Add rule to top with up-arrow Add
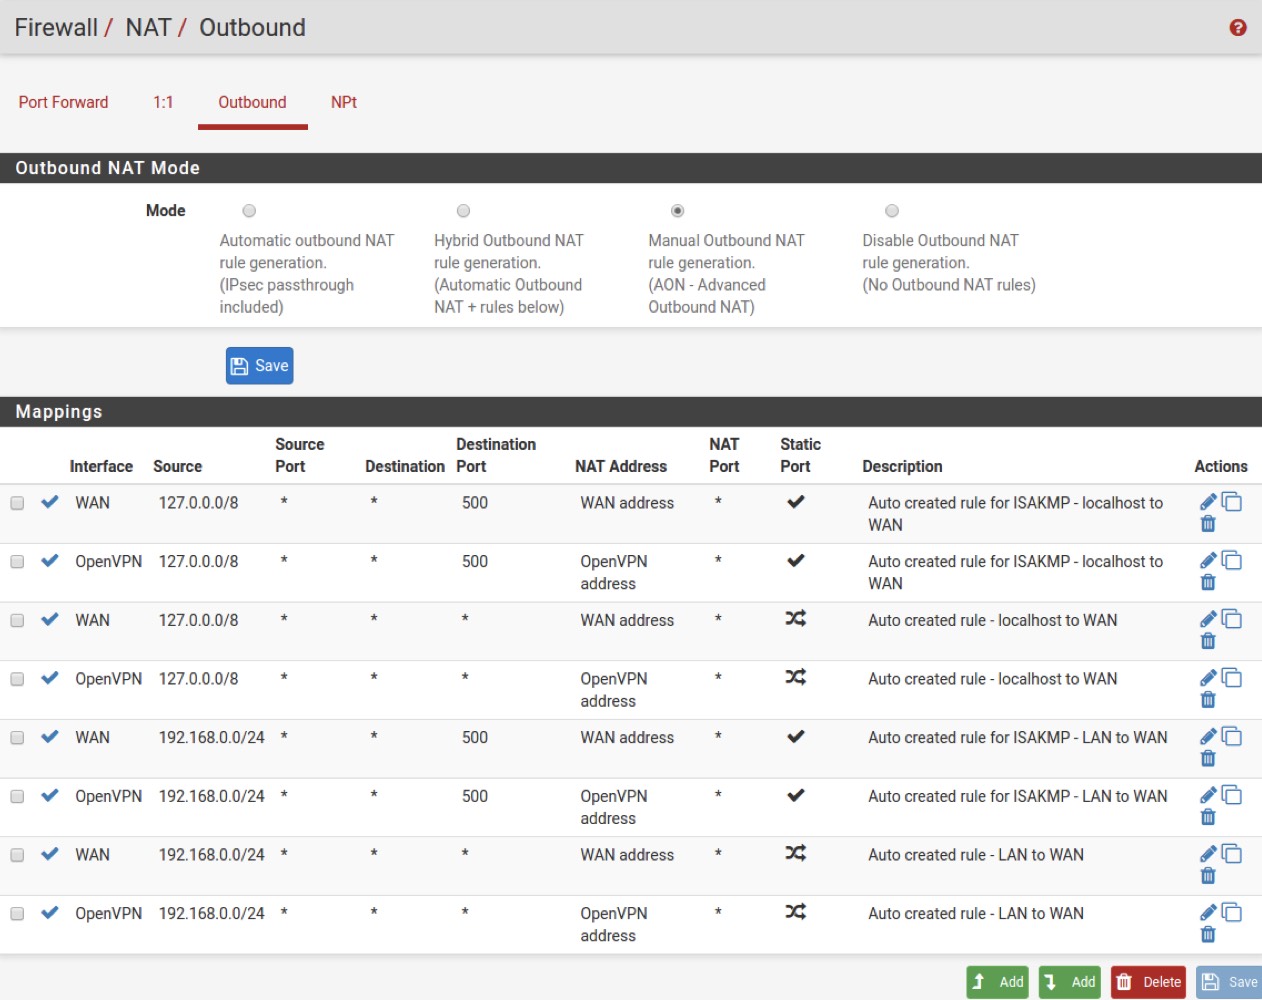 [x=999, y=982]
